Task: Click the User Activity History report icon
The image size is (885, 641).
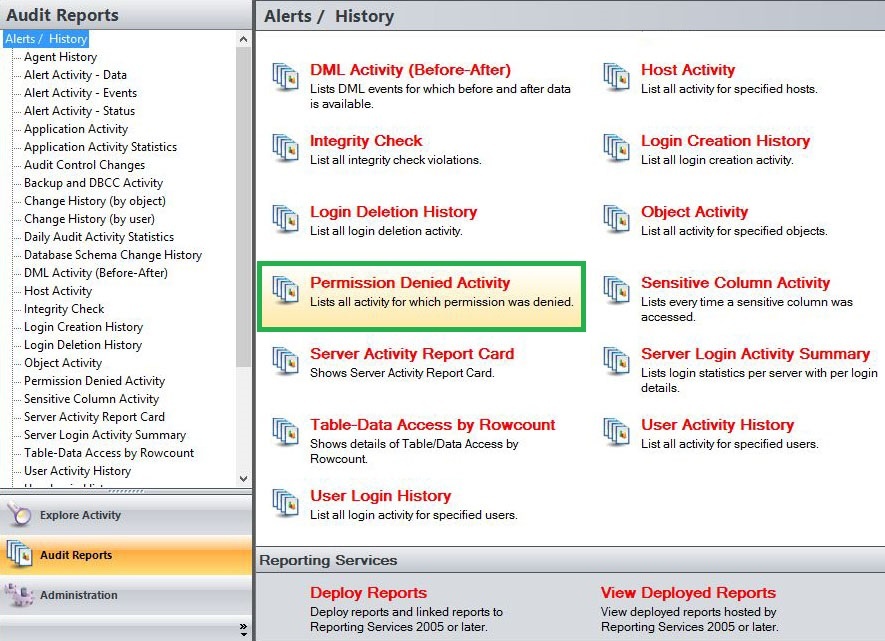Action: pyautogui.click(x=616, y=432)
